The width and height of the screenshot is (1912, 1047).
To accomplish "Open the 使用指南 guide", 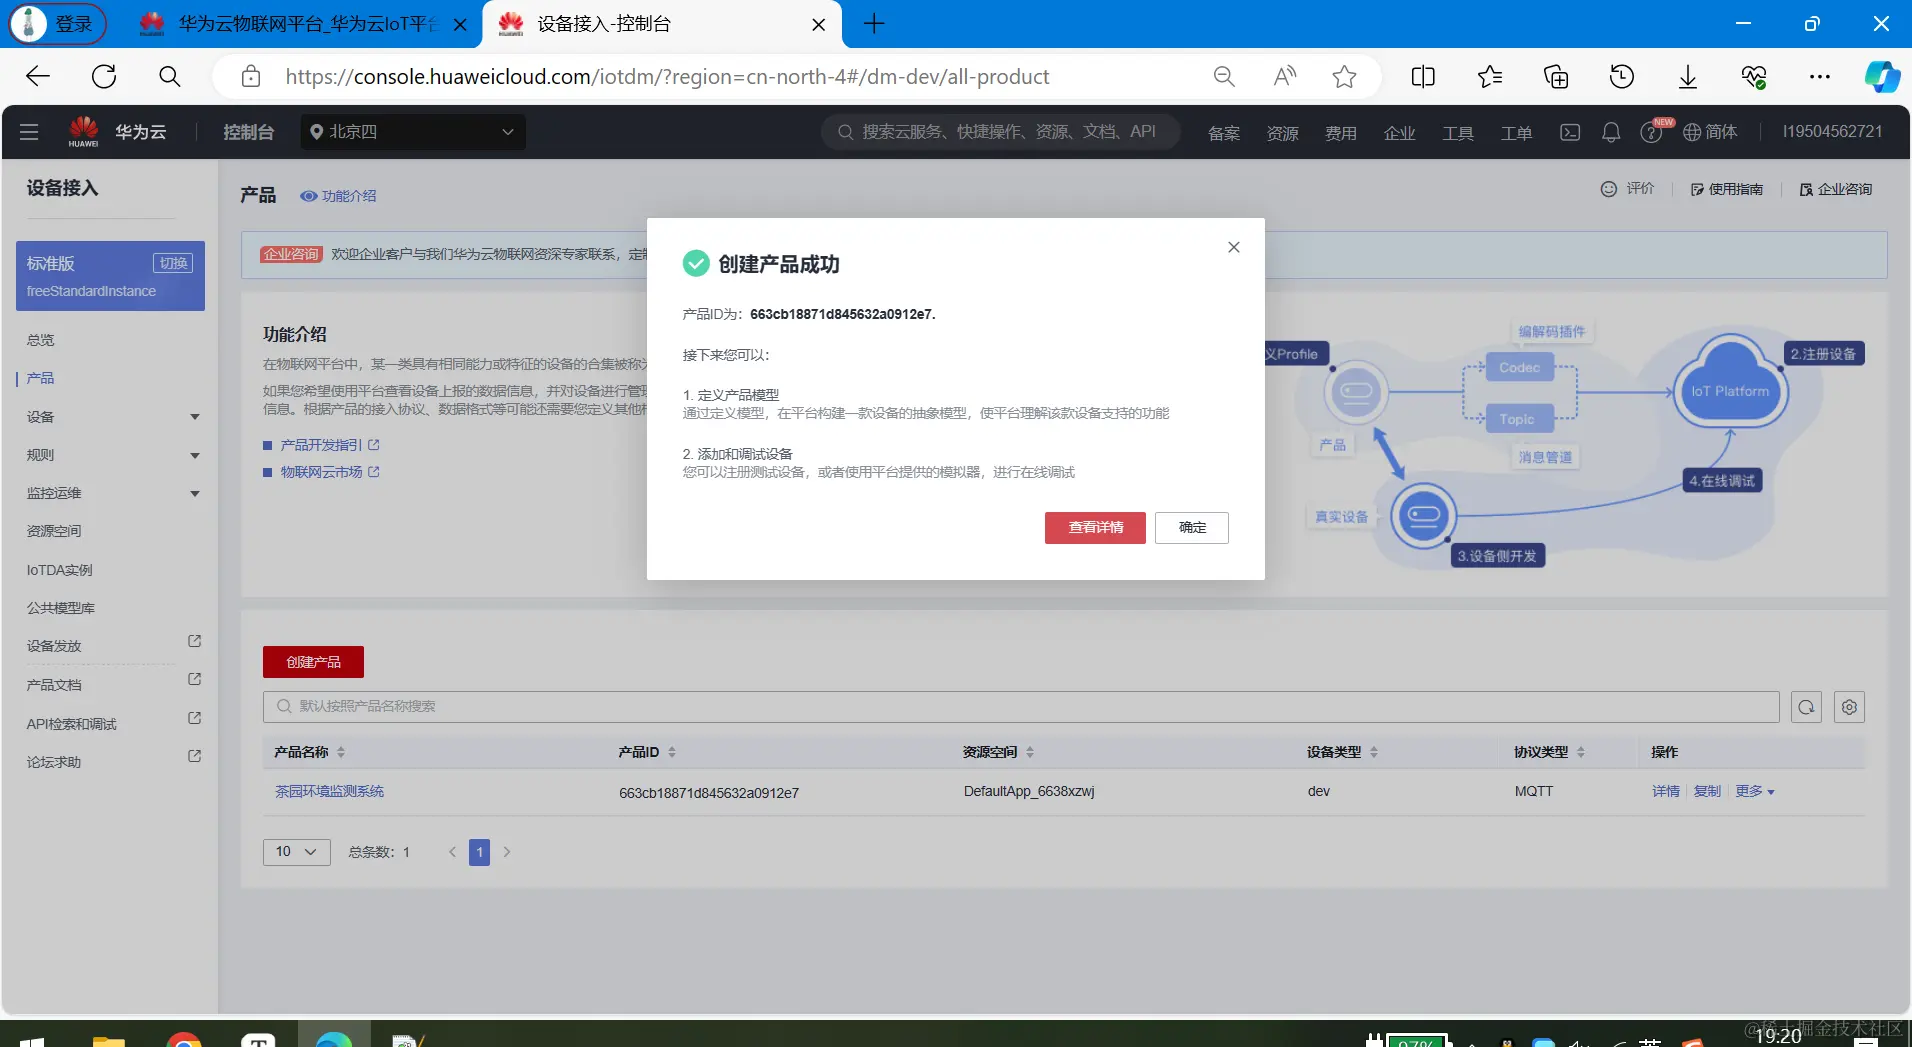I will (x=1727, y=189).
